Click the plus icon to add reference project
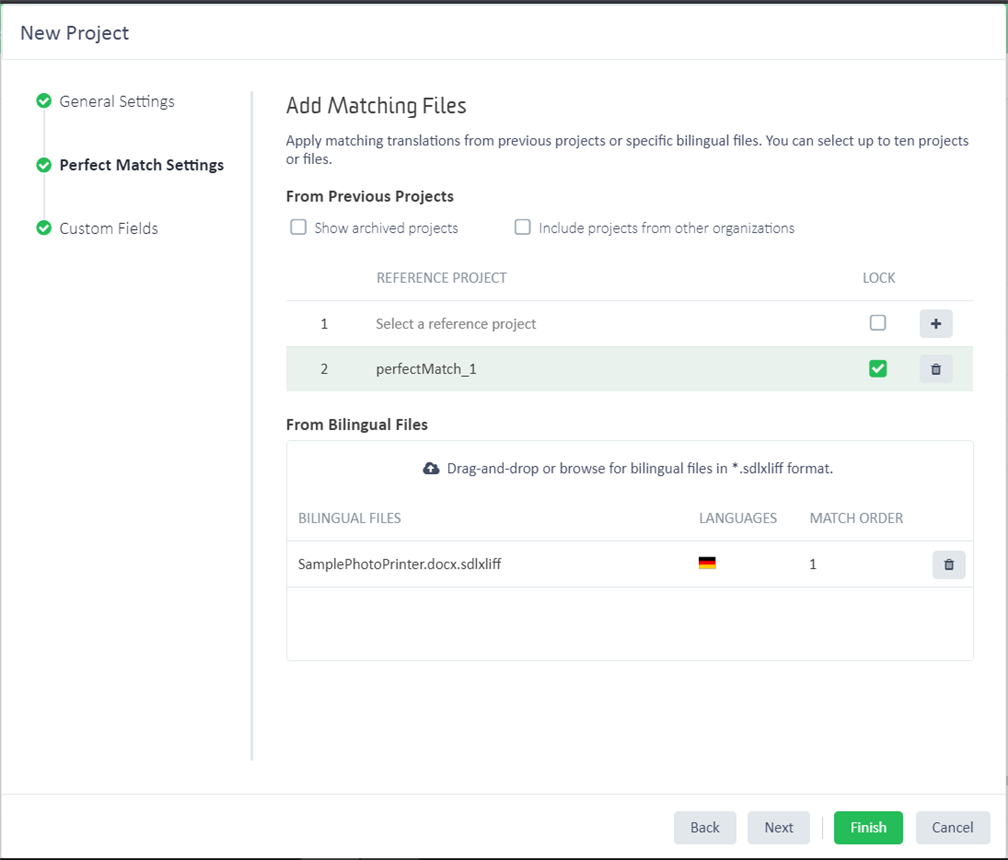This screenshot has width=1008, height=860. 936,324
